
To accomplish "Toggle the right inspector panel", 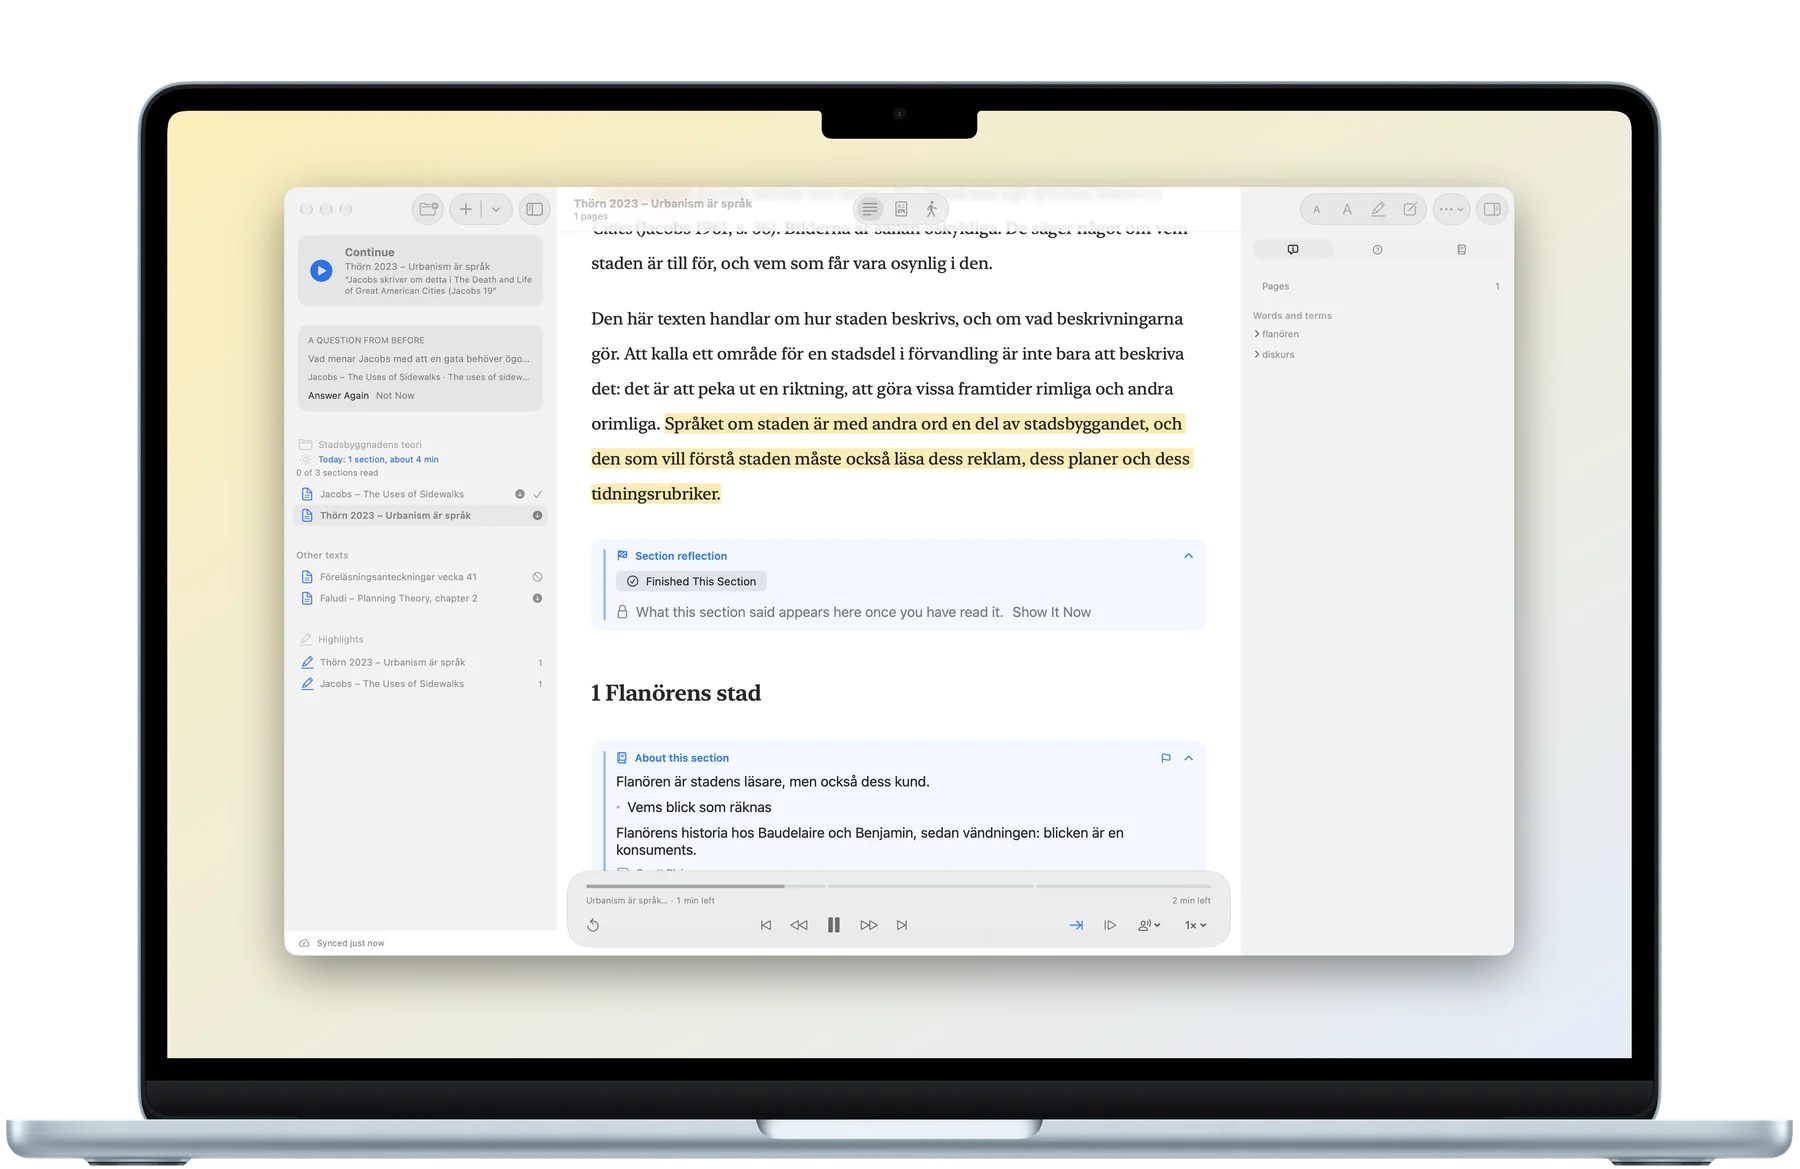I will pyautogui.click(x=1492, y=209).
